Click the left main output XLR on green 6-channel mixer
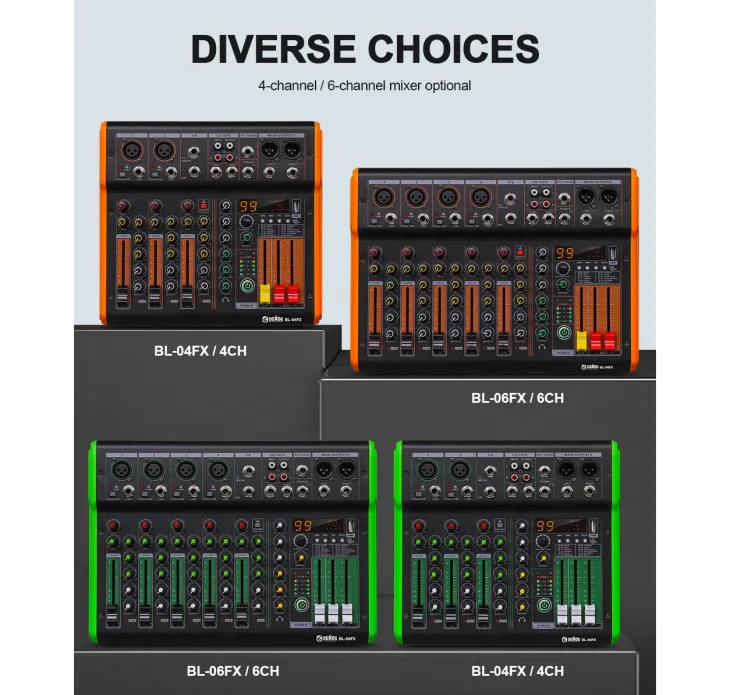 pyautogui.click(x=324, y=470)
